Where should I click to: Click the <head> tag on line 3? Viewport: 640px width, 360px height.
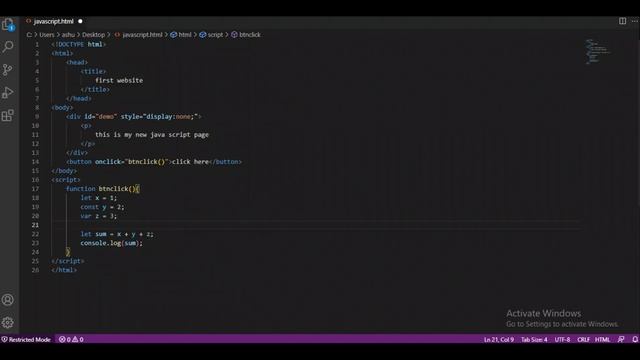[77, 62]
